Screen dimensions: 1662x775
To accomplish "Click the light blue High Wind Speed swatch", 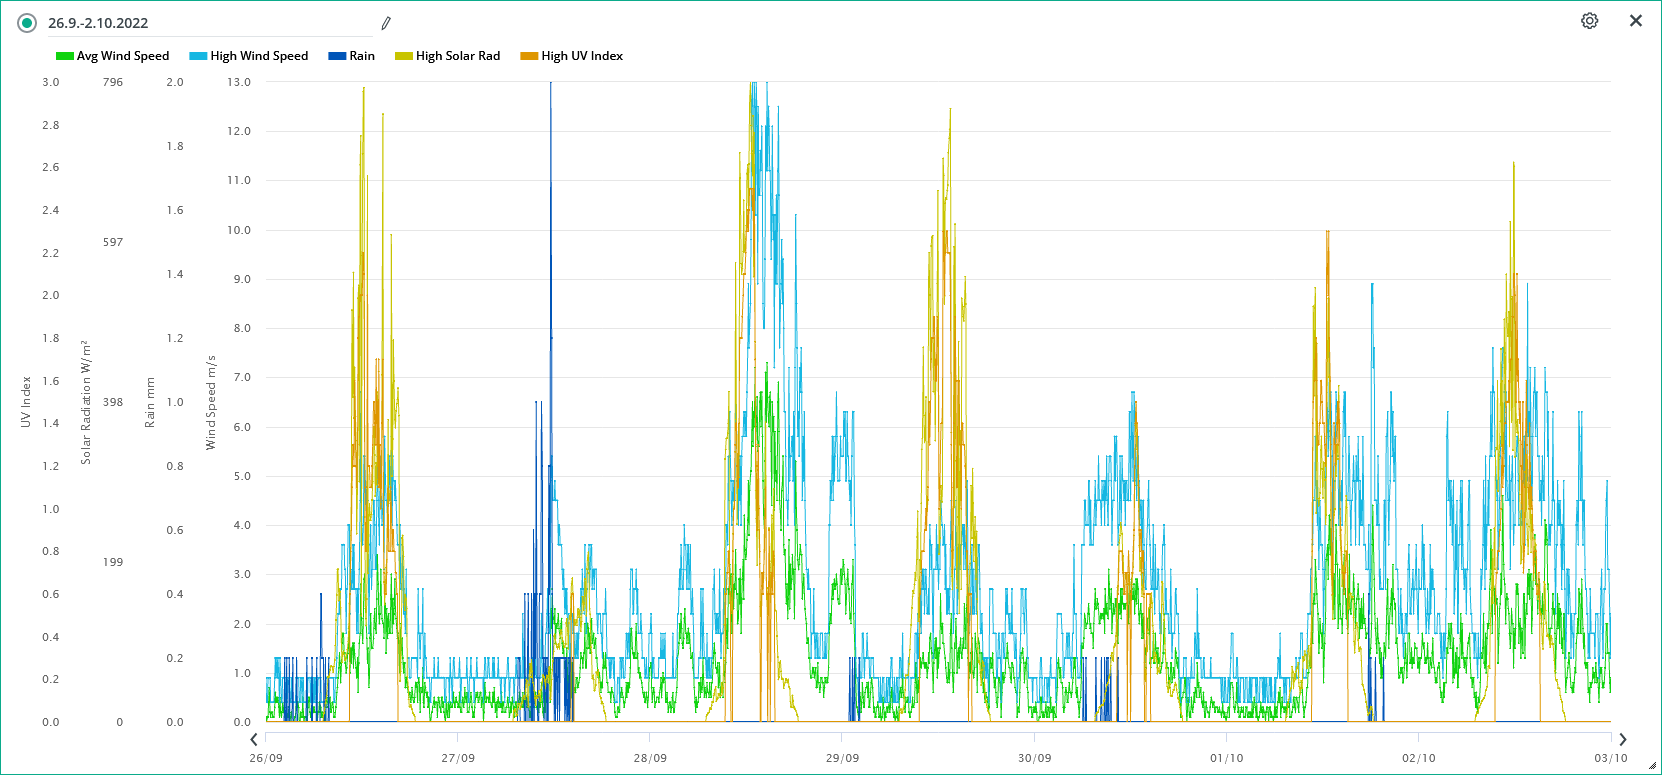I will [x=198, y=56].
